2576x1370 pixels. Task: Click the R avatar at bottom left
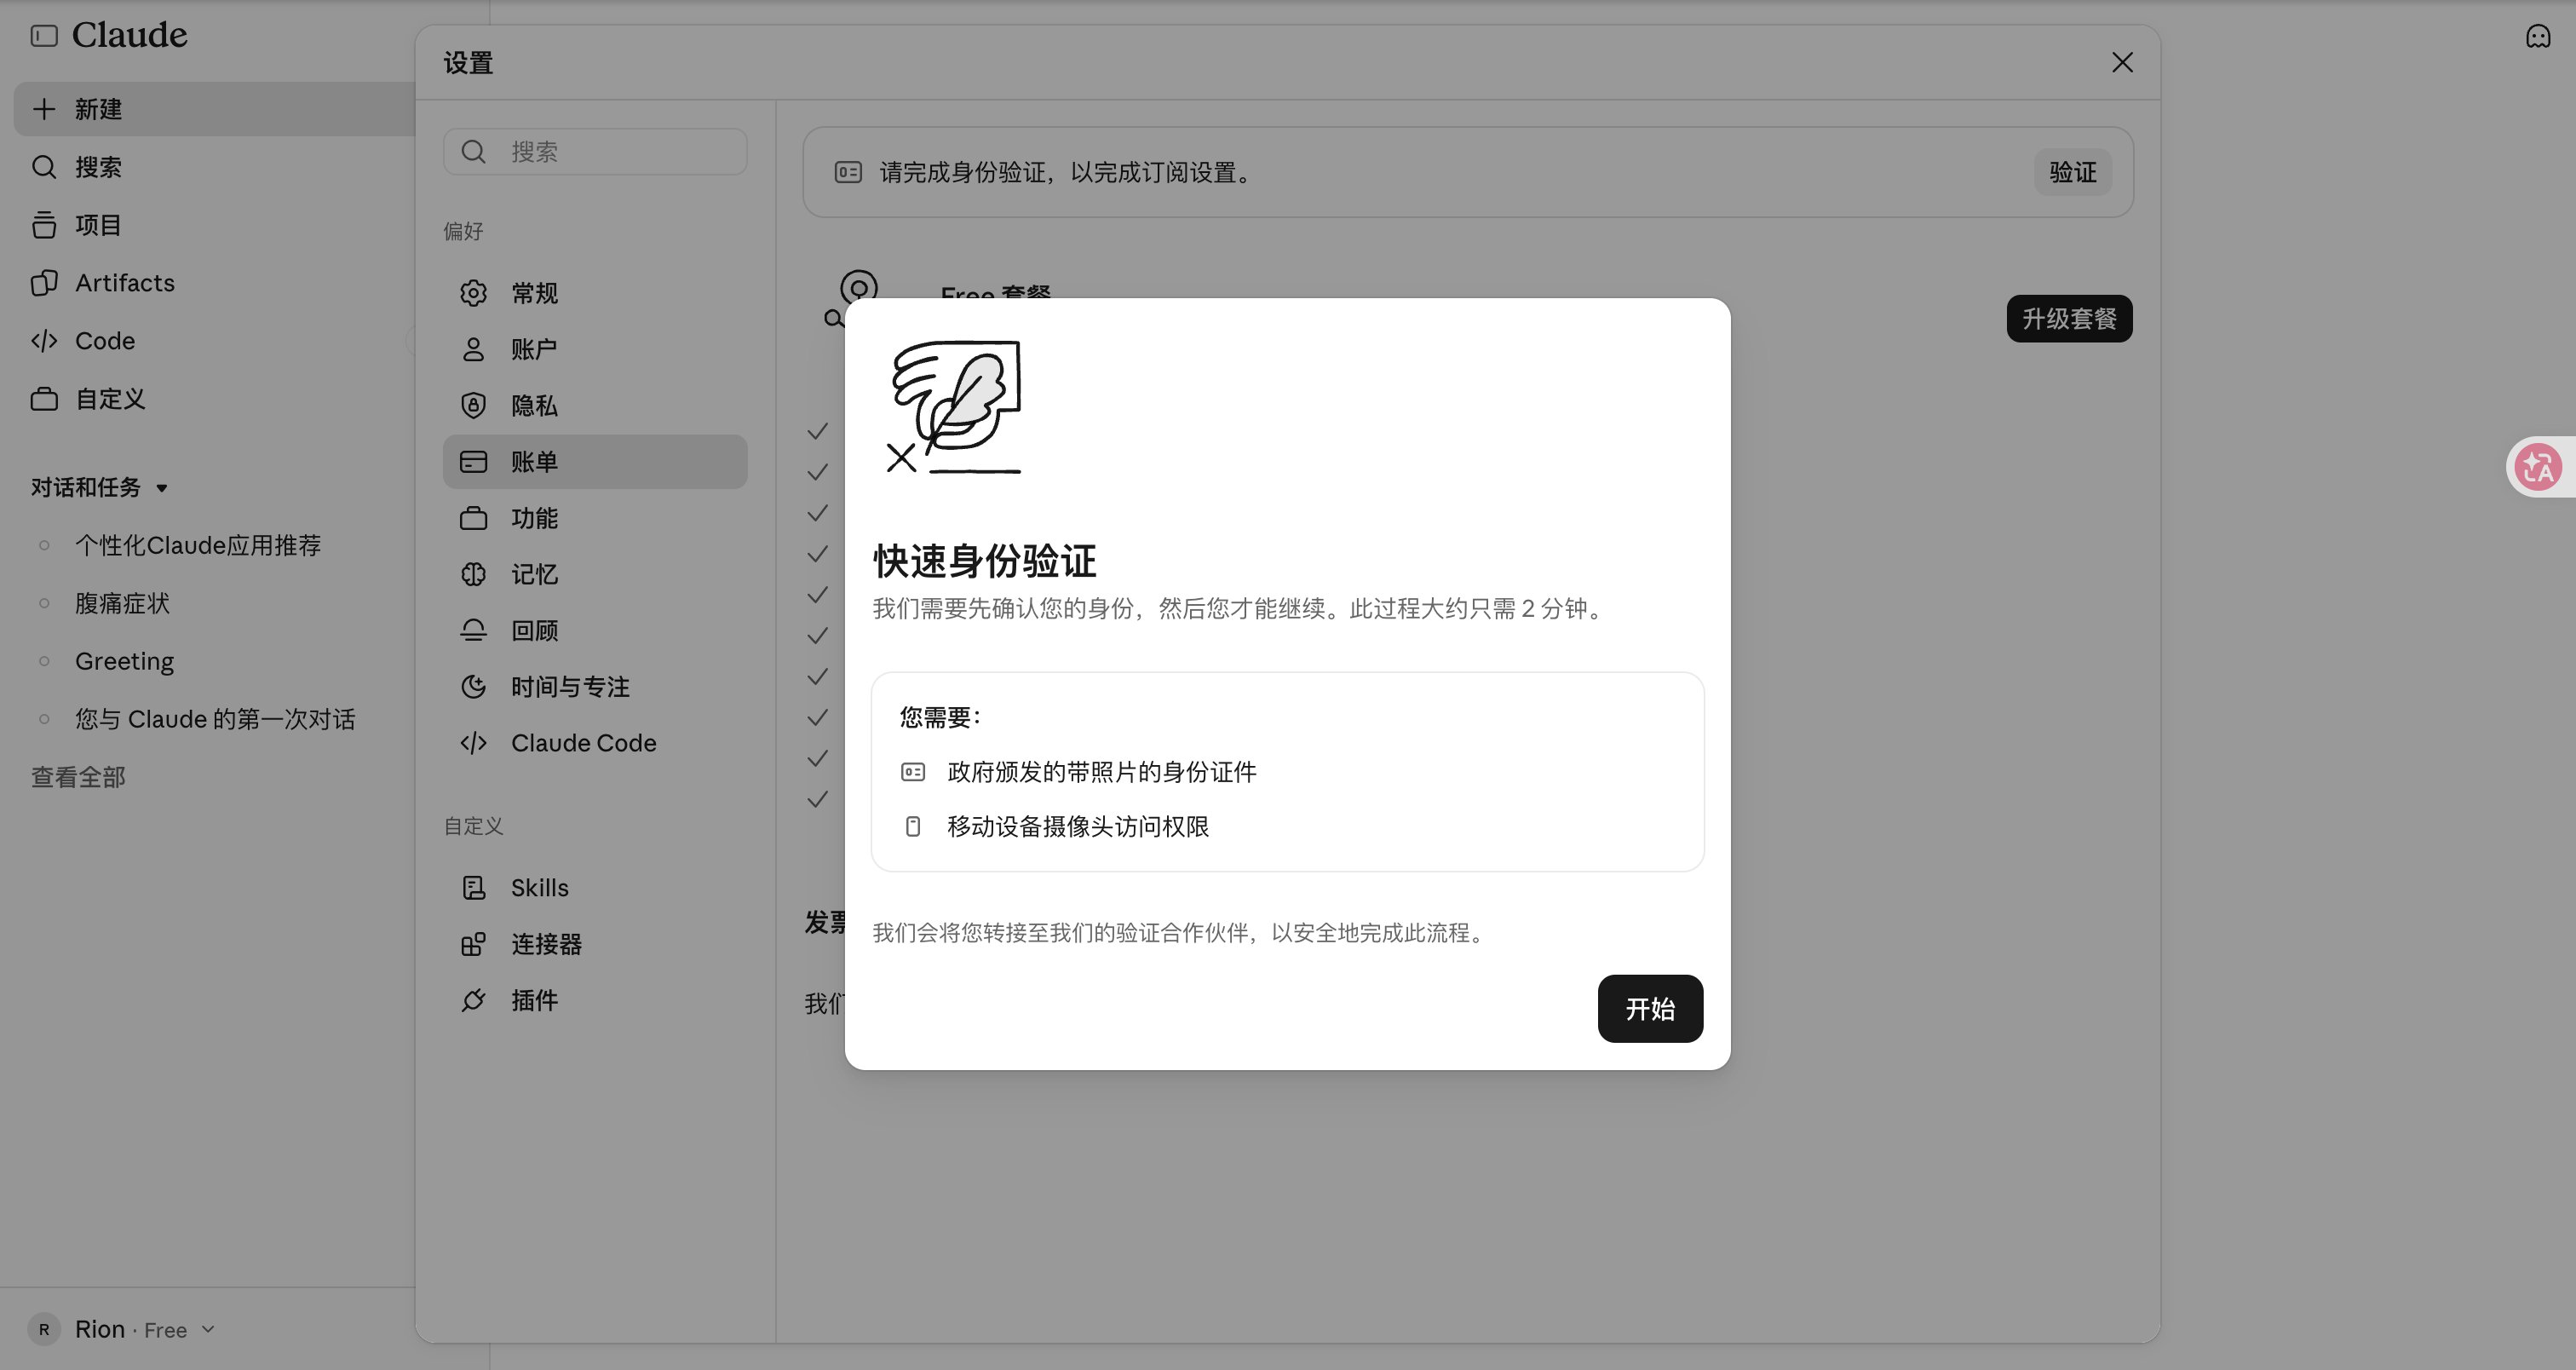(x=44, y=1329)
